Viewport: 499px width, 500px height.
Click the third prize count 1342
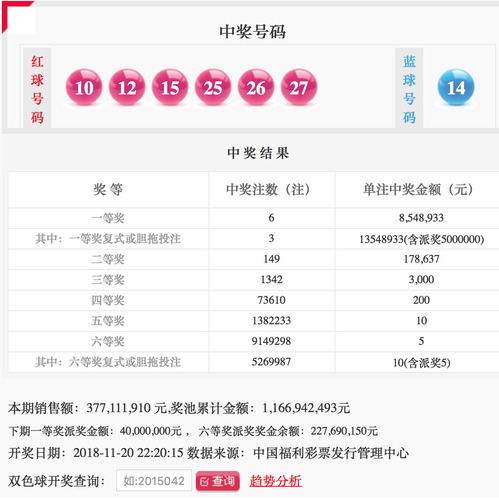click(x=271, y=280)
